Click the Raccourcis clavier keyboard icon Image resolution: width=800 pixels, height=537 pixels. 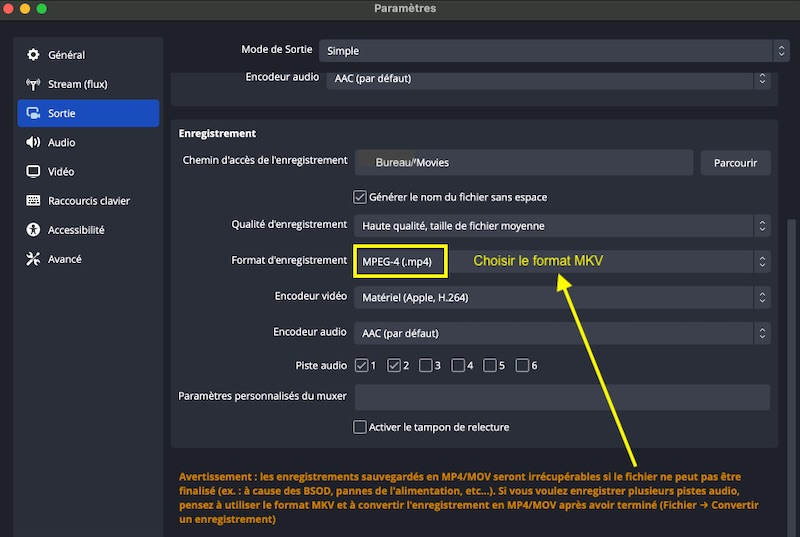coord(33,200)
